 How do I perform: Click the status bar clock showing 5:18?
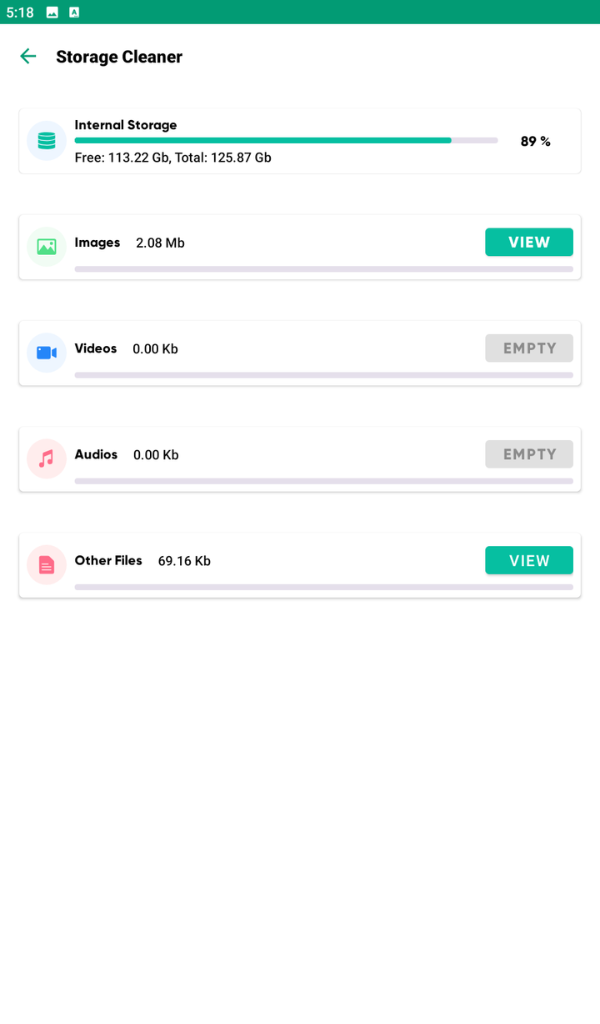(20, 12)
